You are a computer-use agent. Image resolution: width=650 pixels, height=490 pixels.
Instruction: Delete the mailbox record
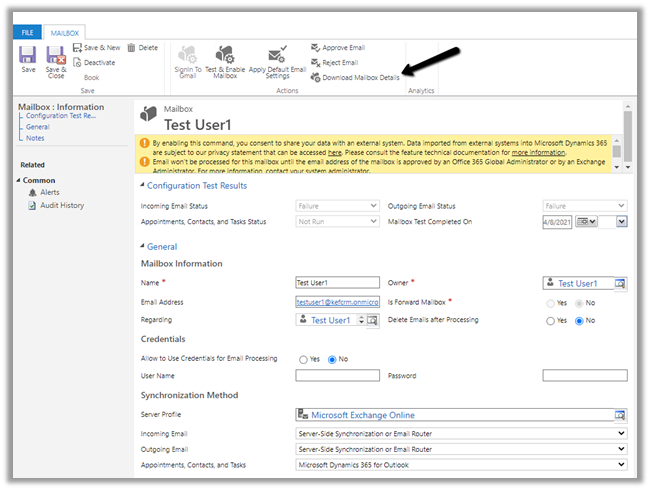point(142,47)
